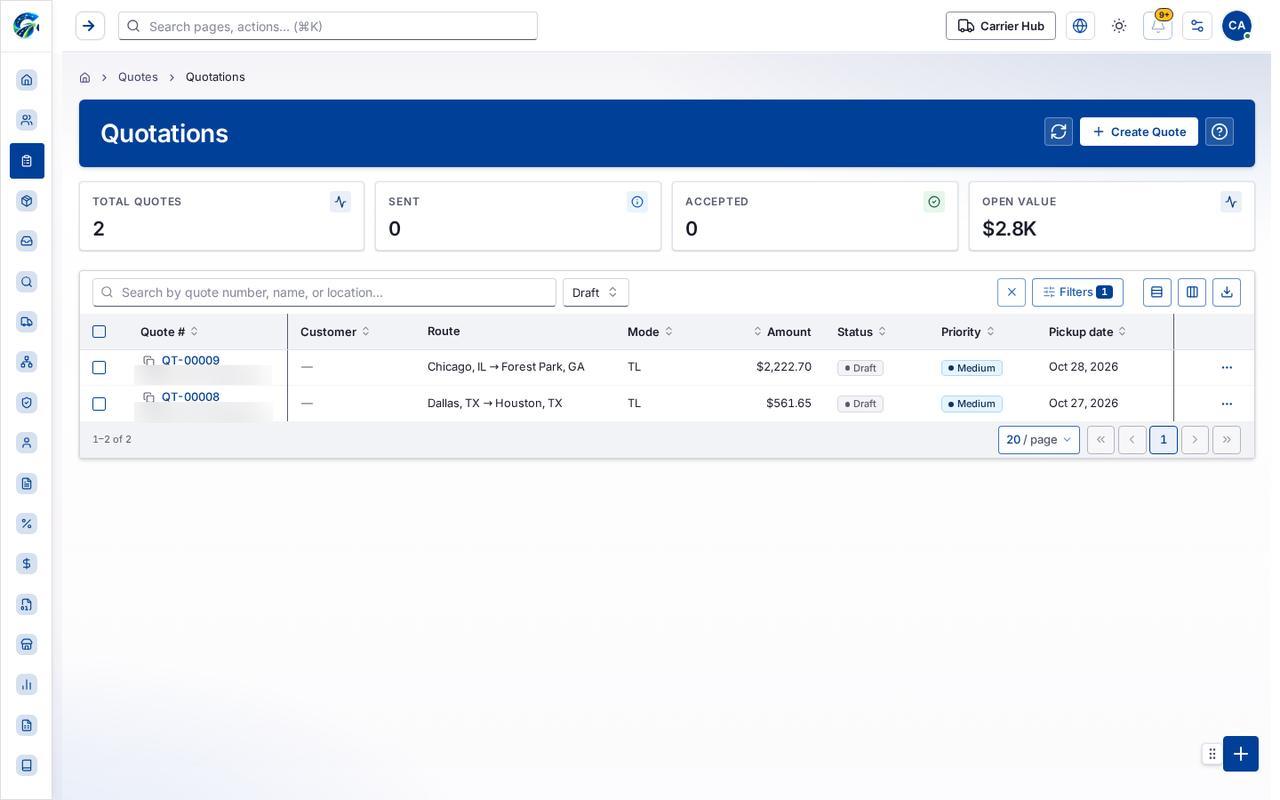This screenshot has height=800, width=1280.
Task: Open the Carrier Hub button
Action: point(1001,26)
